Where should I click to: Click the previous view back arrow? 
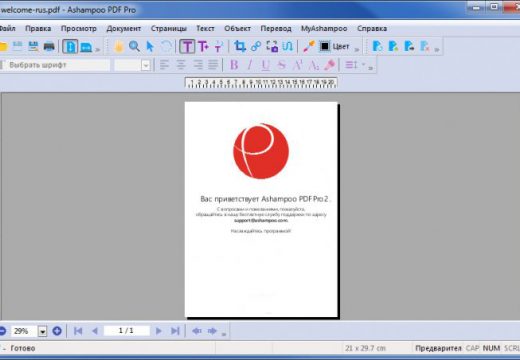[196, 331]
